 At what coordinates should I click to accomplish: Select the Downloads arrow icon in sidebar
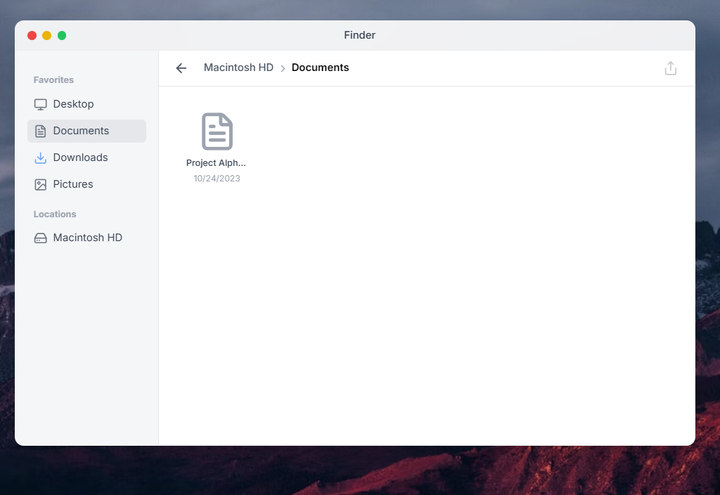tap(40, 158)
